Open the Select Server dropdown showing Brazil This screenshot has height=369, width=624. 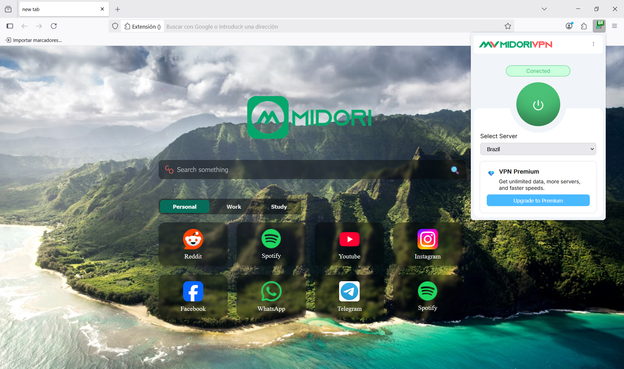(538, 149)
